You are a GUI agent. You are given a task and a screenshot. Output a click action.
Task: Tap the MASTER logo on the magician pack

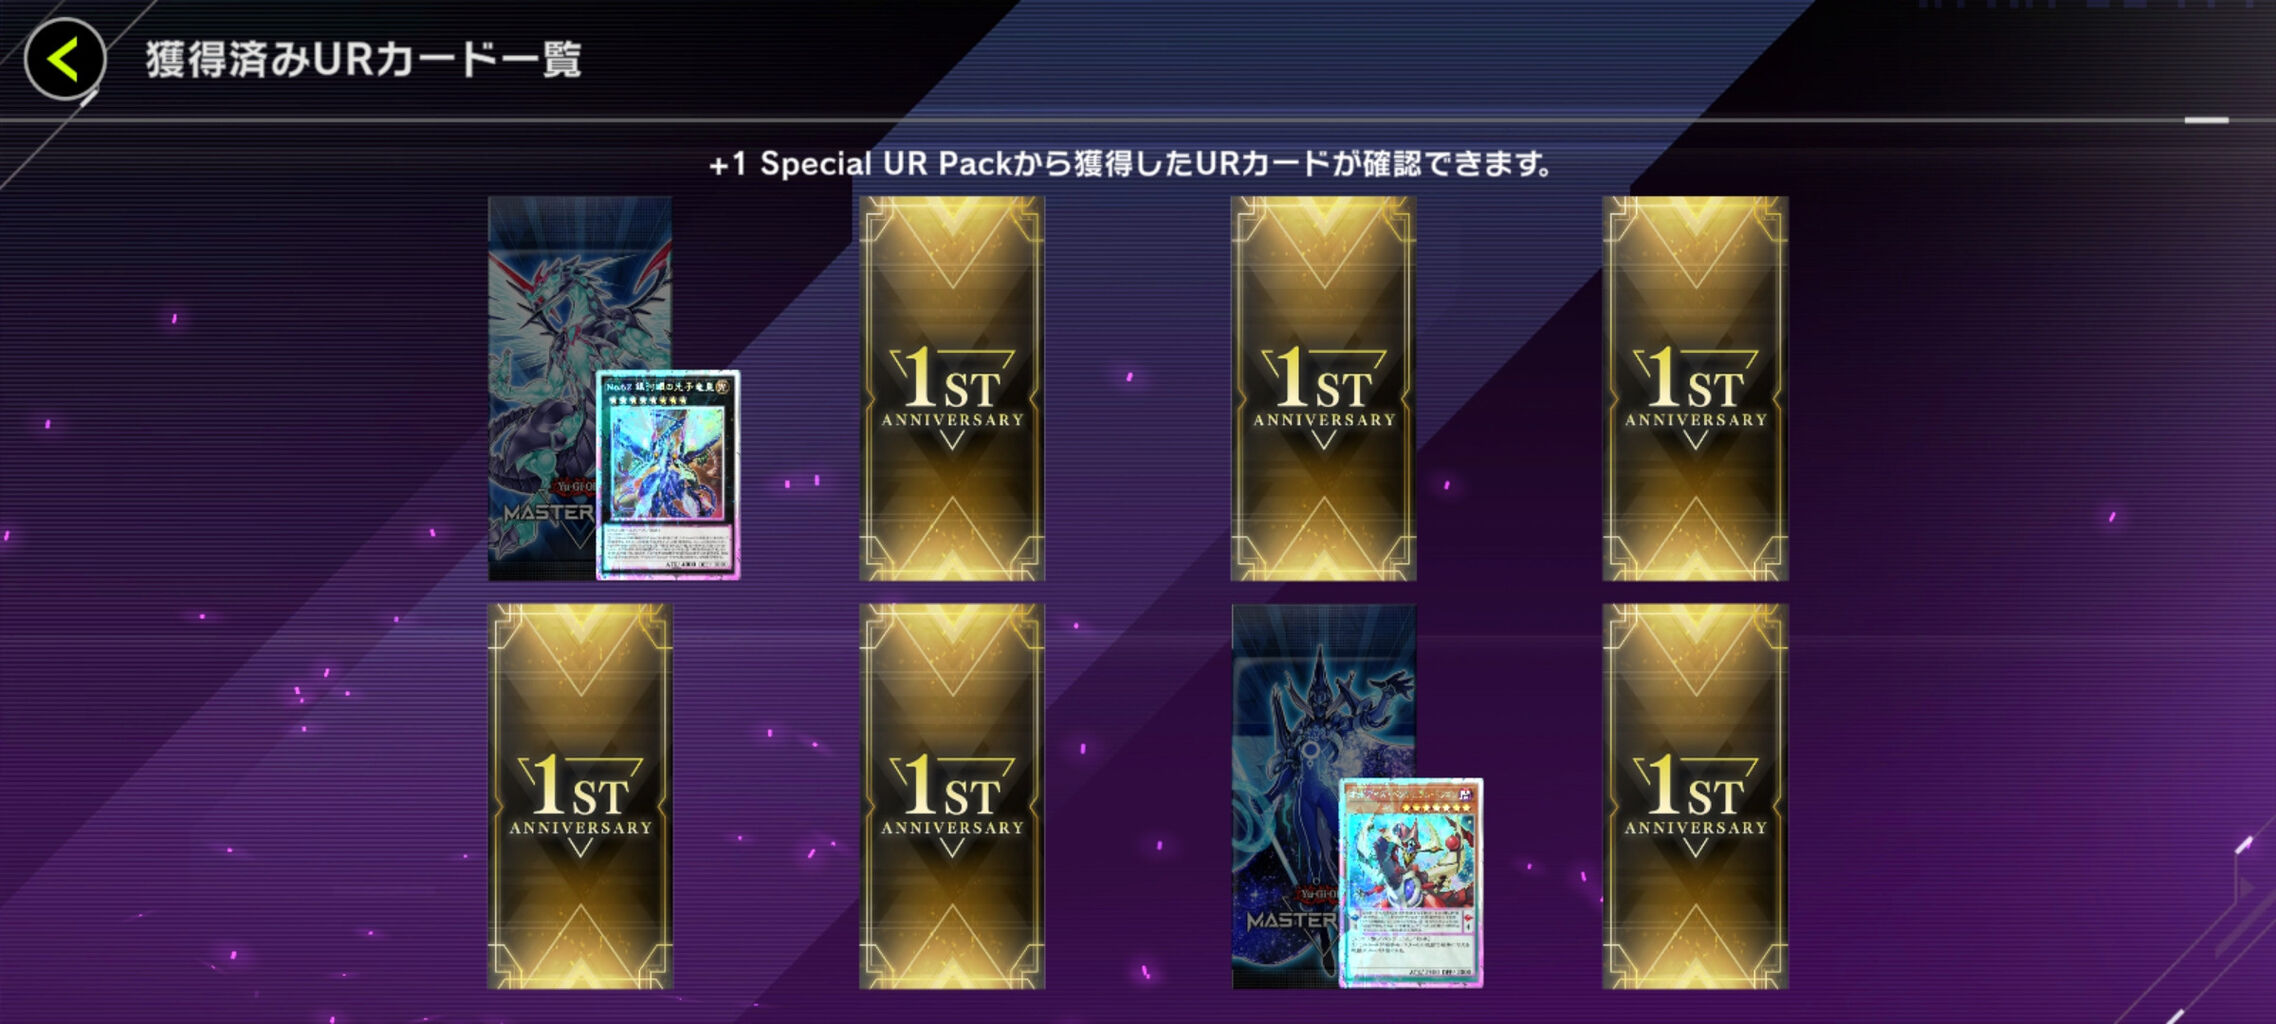[x=1291, y=920]
